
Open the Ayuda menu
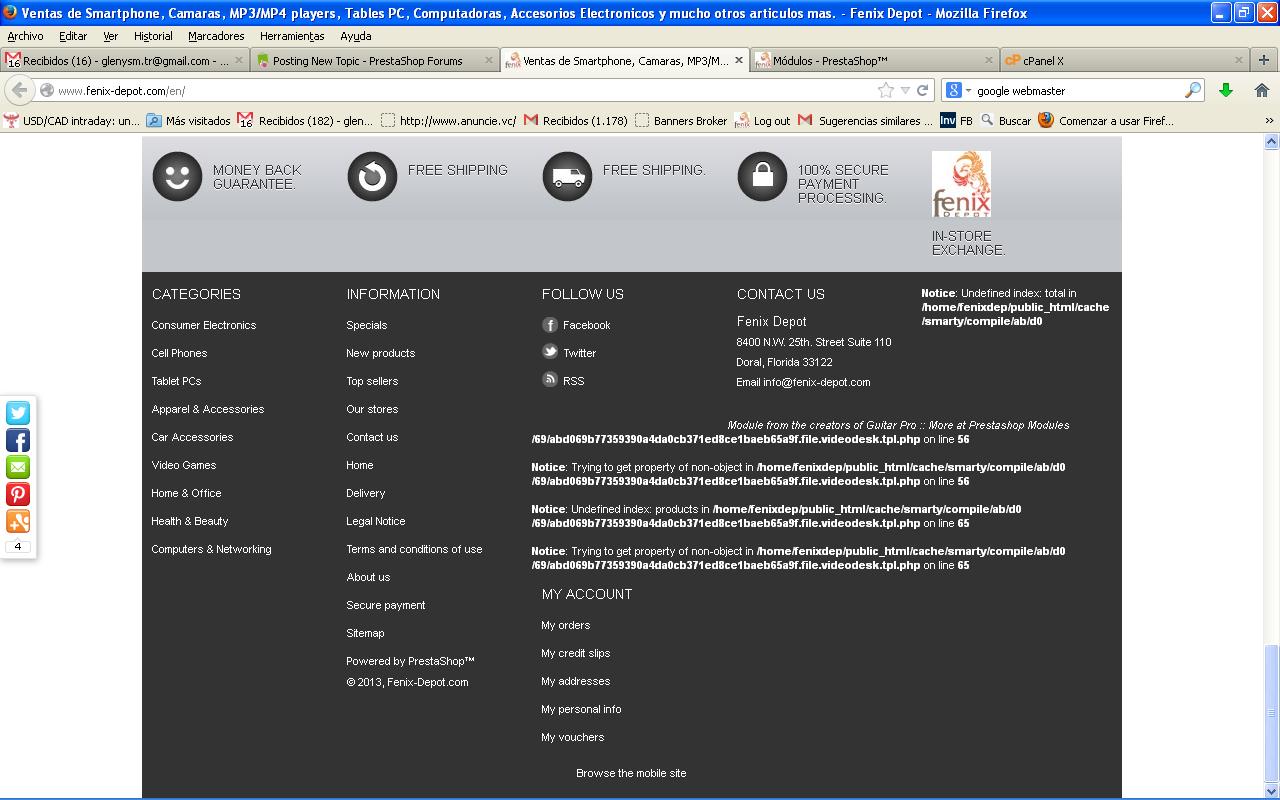coord(356,36)
